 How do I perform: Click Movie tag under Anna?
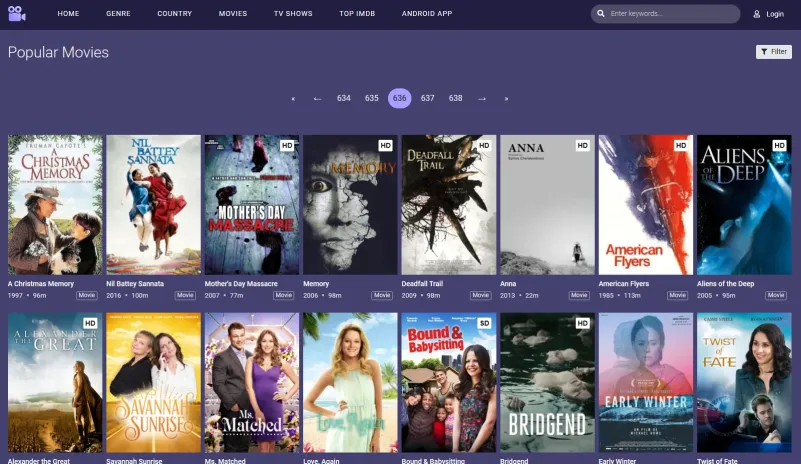(579, 295)
